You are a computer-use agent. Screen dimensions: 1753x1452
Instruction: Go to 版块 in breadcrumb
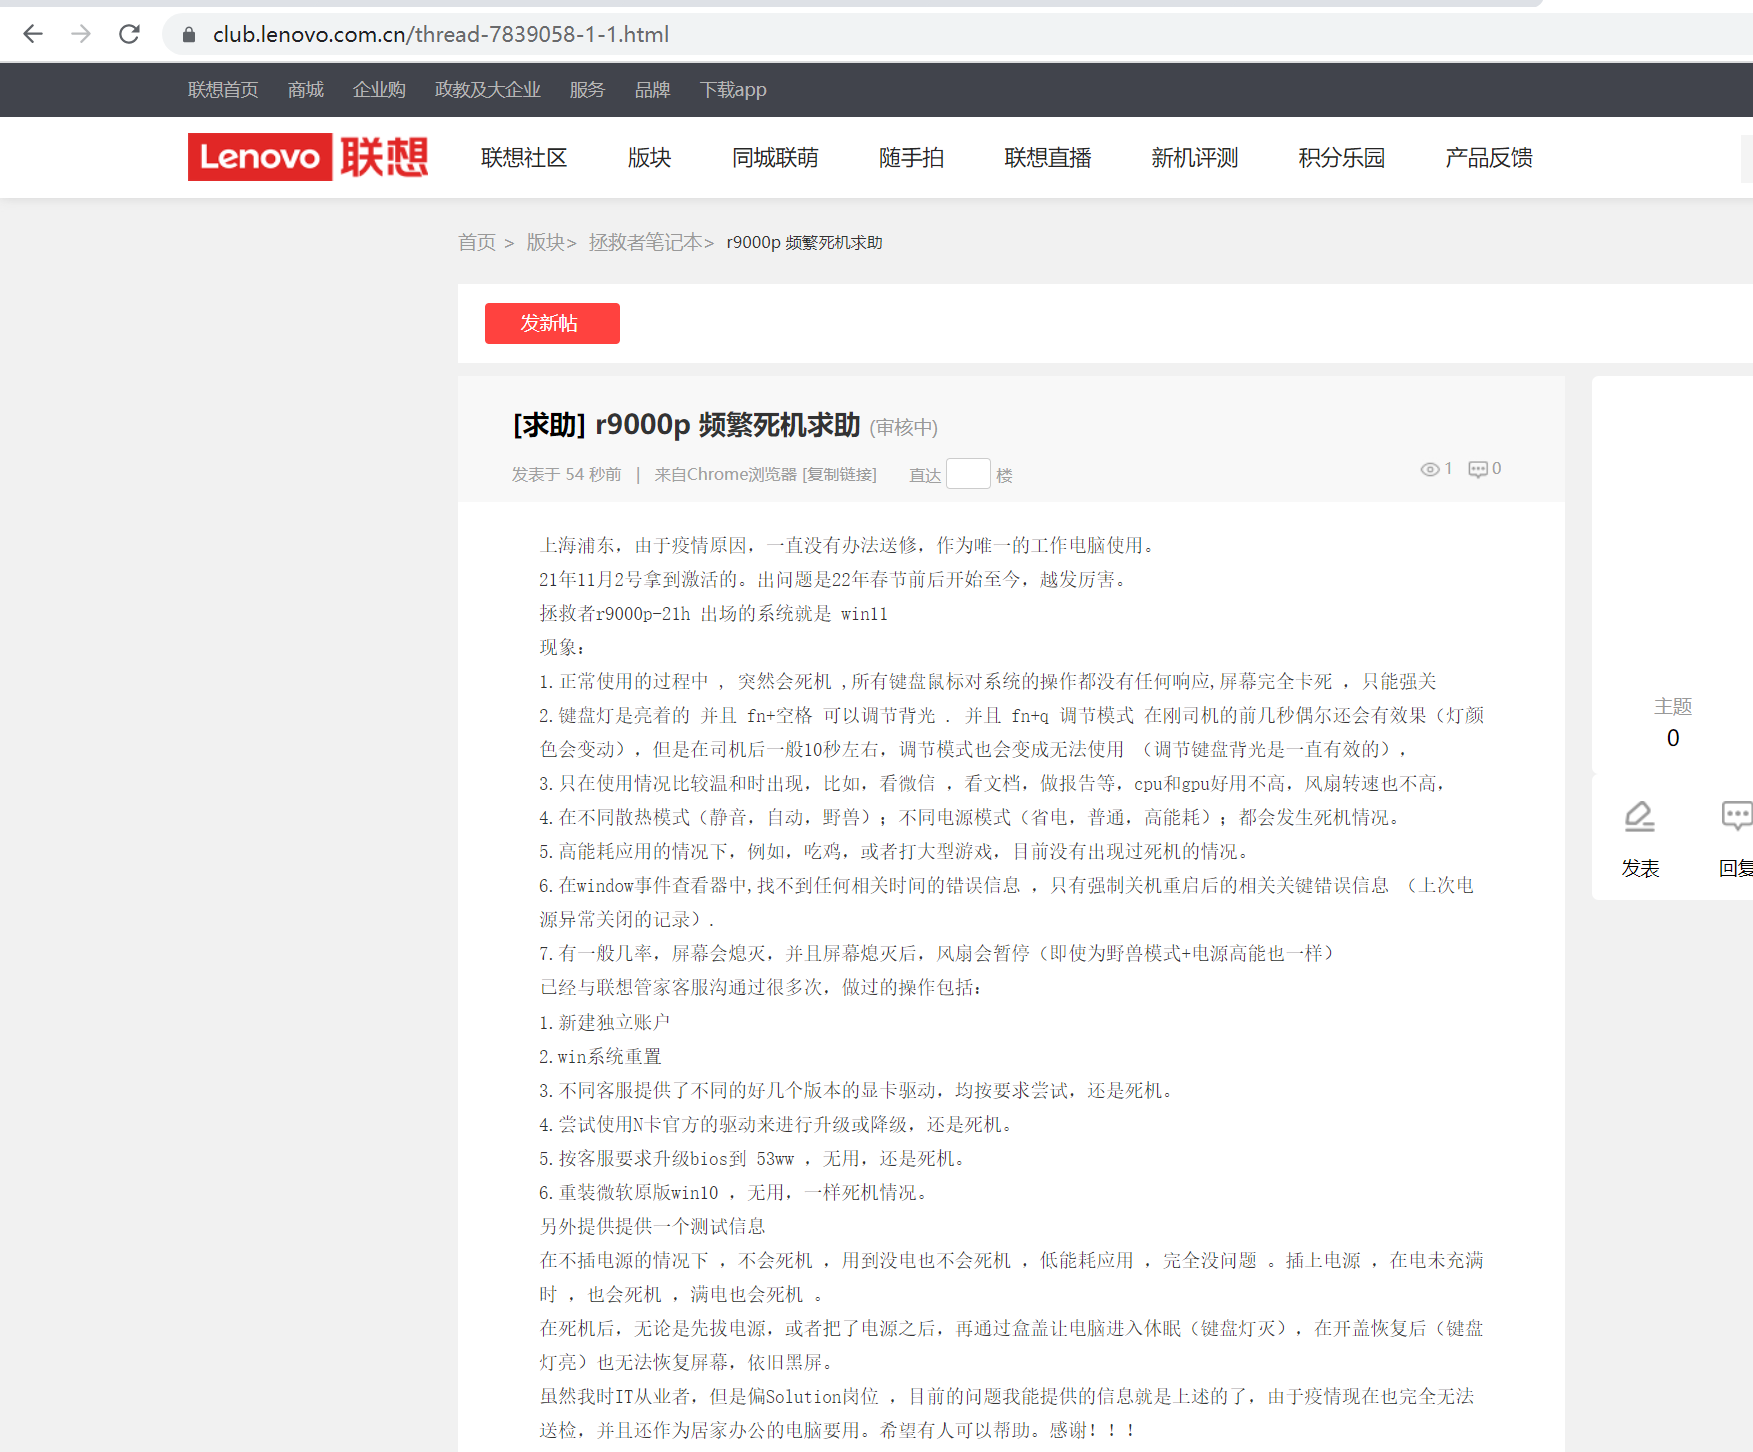[546, 242]
